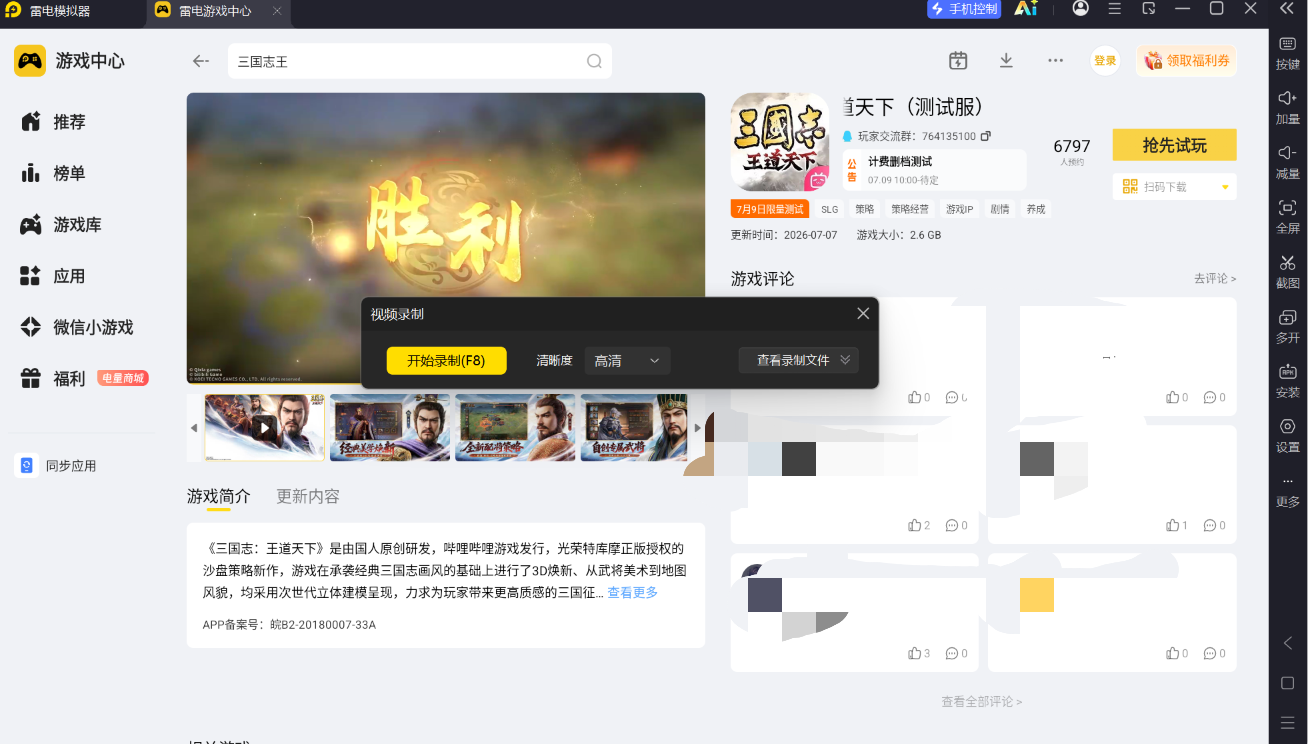Open 按键 keymapping tool
Image resolution: width=1308 pixels, height=745 pixels.
pos(1288,53)
